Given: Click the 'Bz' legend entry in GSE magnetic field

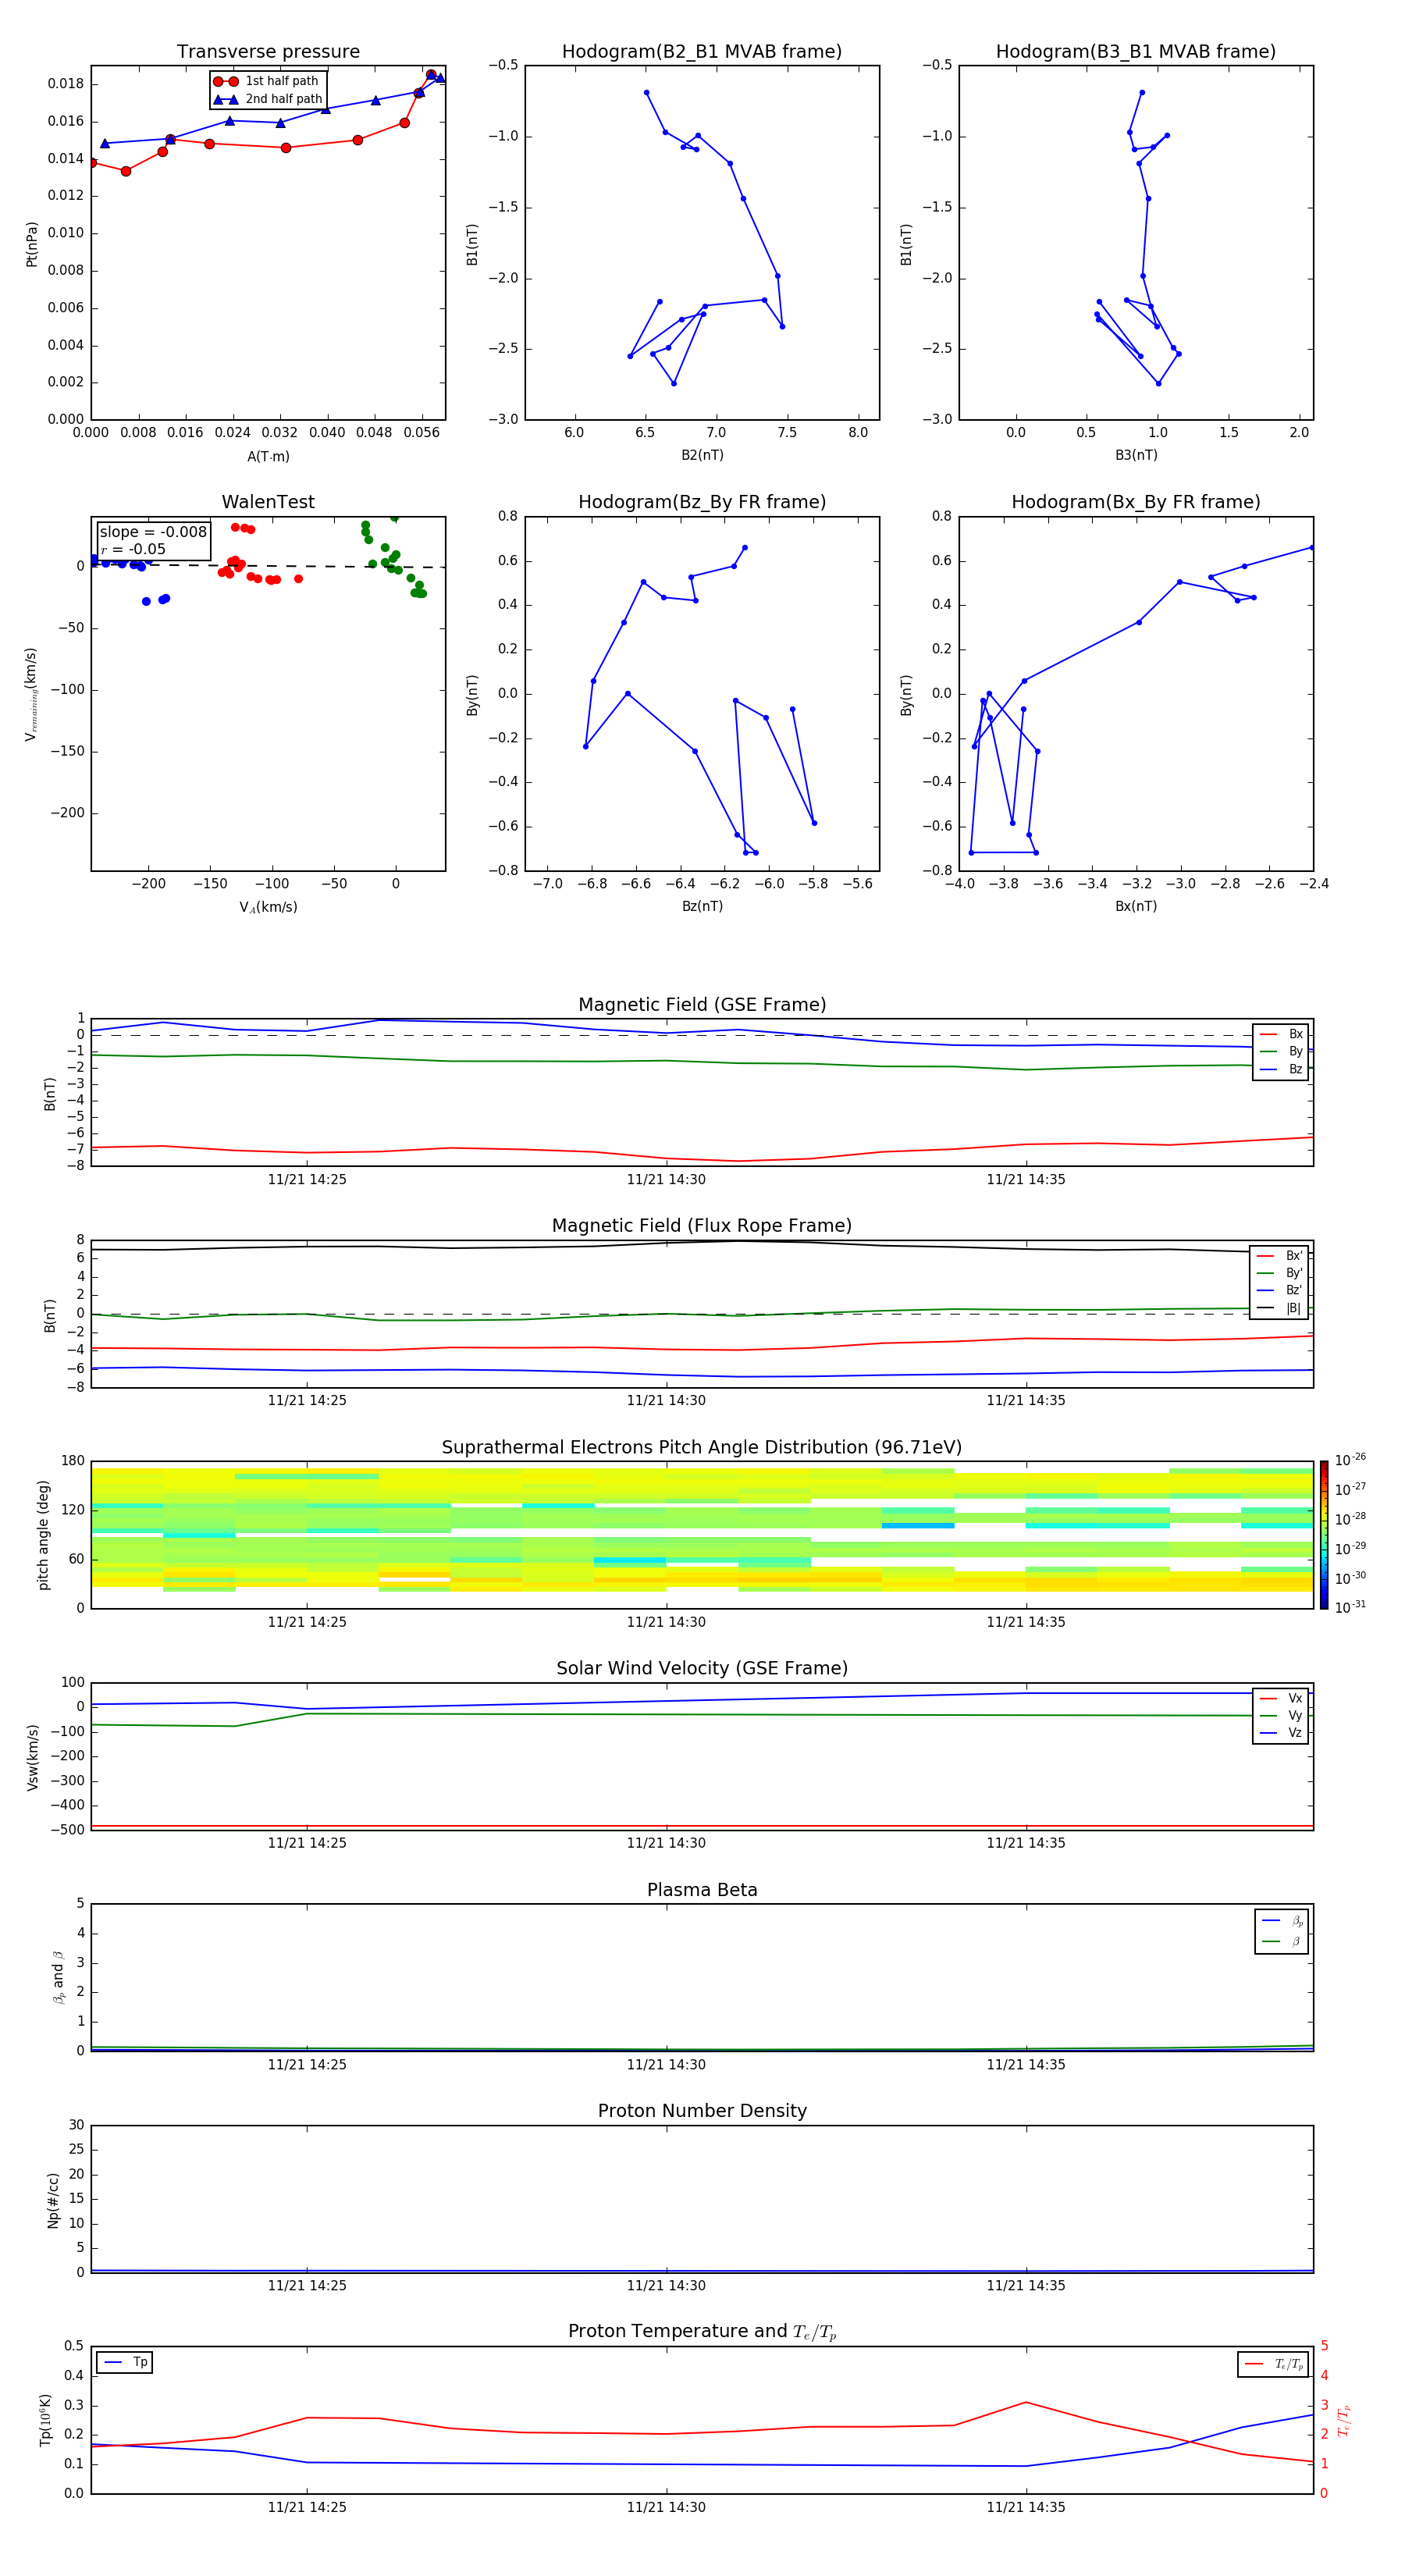Looking at the screenshot, I should click(x=1281, y=1069).
